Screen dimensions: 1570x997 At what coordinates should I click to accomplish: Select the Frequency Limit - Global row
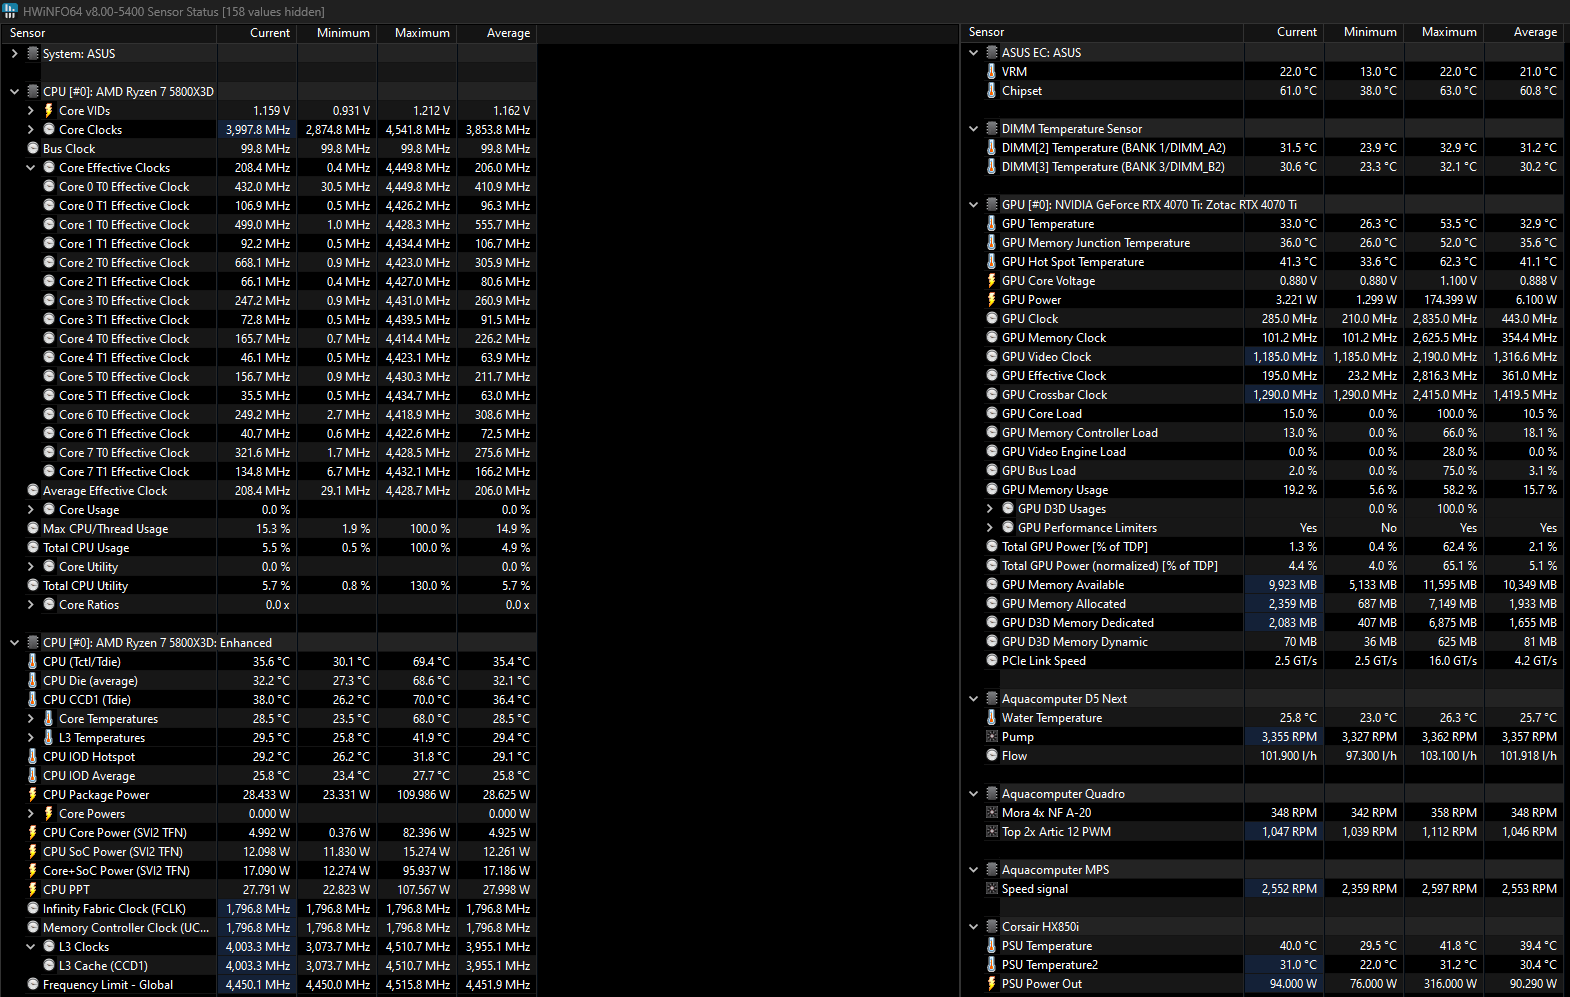pyautogui.click(x=268, y=984)
